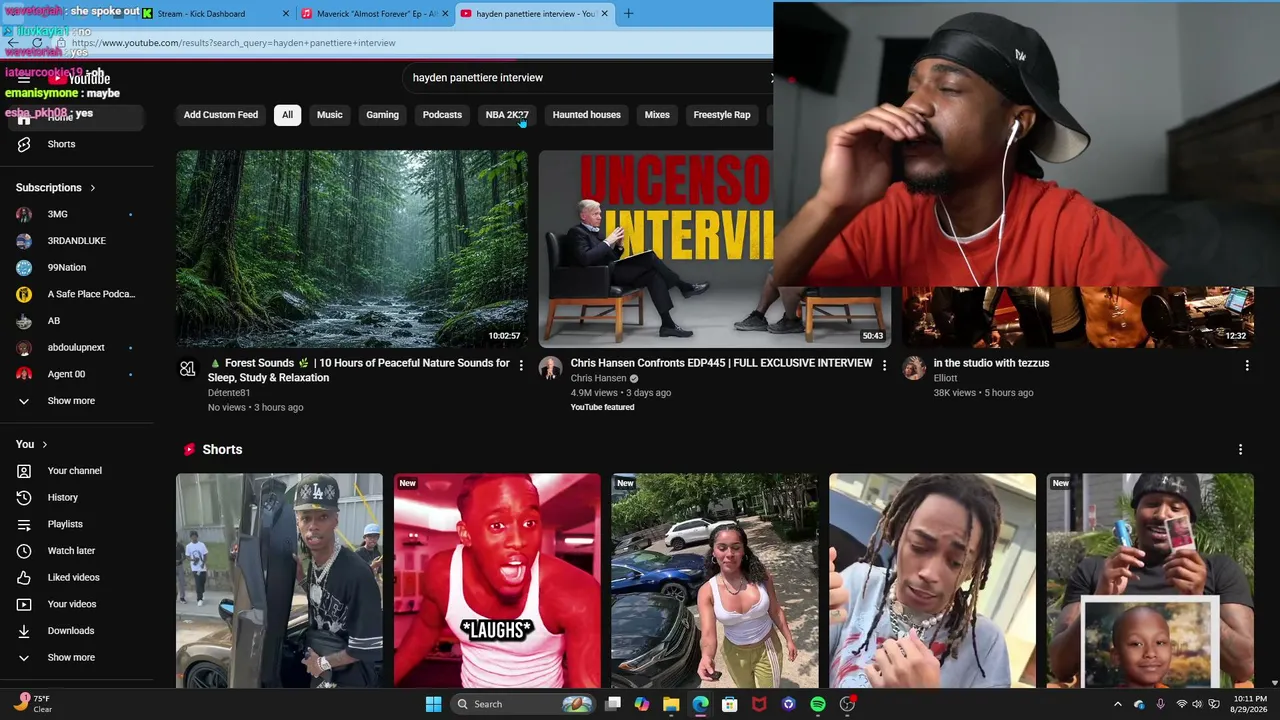1280x720 pixels.
Task: Open Task View on the taskbar
Action: click(x=613, y=704)
